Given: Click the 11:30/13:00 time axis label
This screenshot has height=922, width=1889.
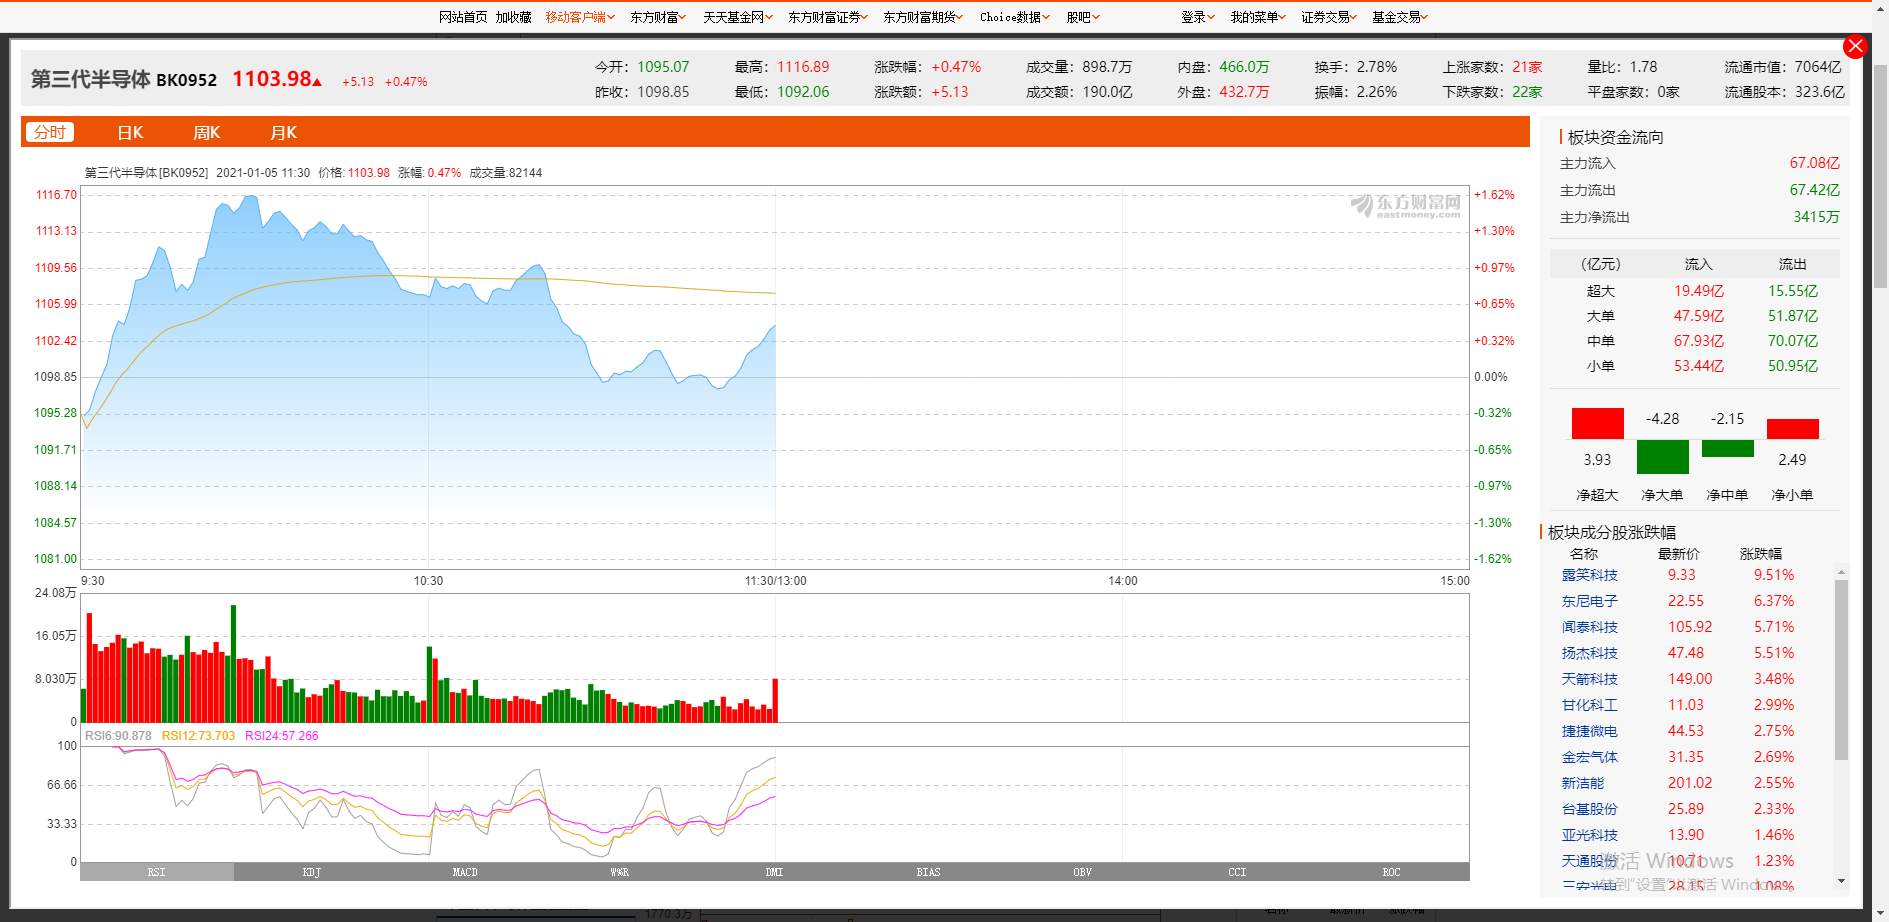Looking at the screenshot, I should click(x=775, y=581).
